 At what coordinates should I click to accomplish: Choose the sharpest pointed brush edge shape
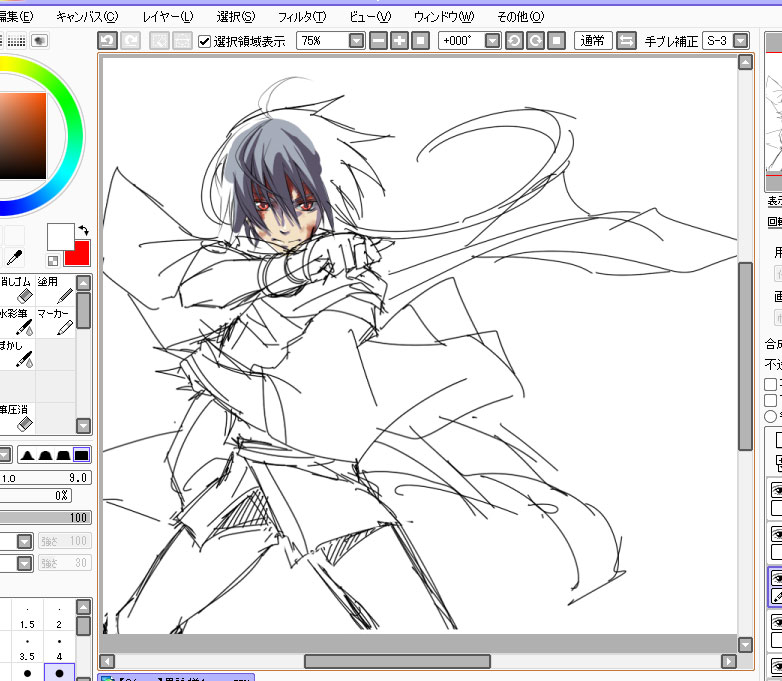pyautogui.click(x=27, y=455)
